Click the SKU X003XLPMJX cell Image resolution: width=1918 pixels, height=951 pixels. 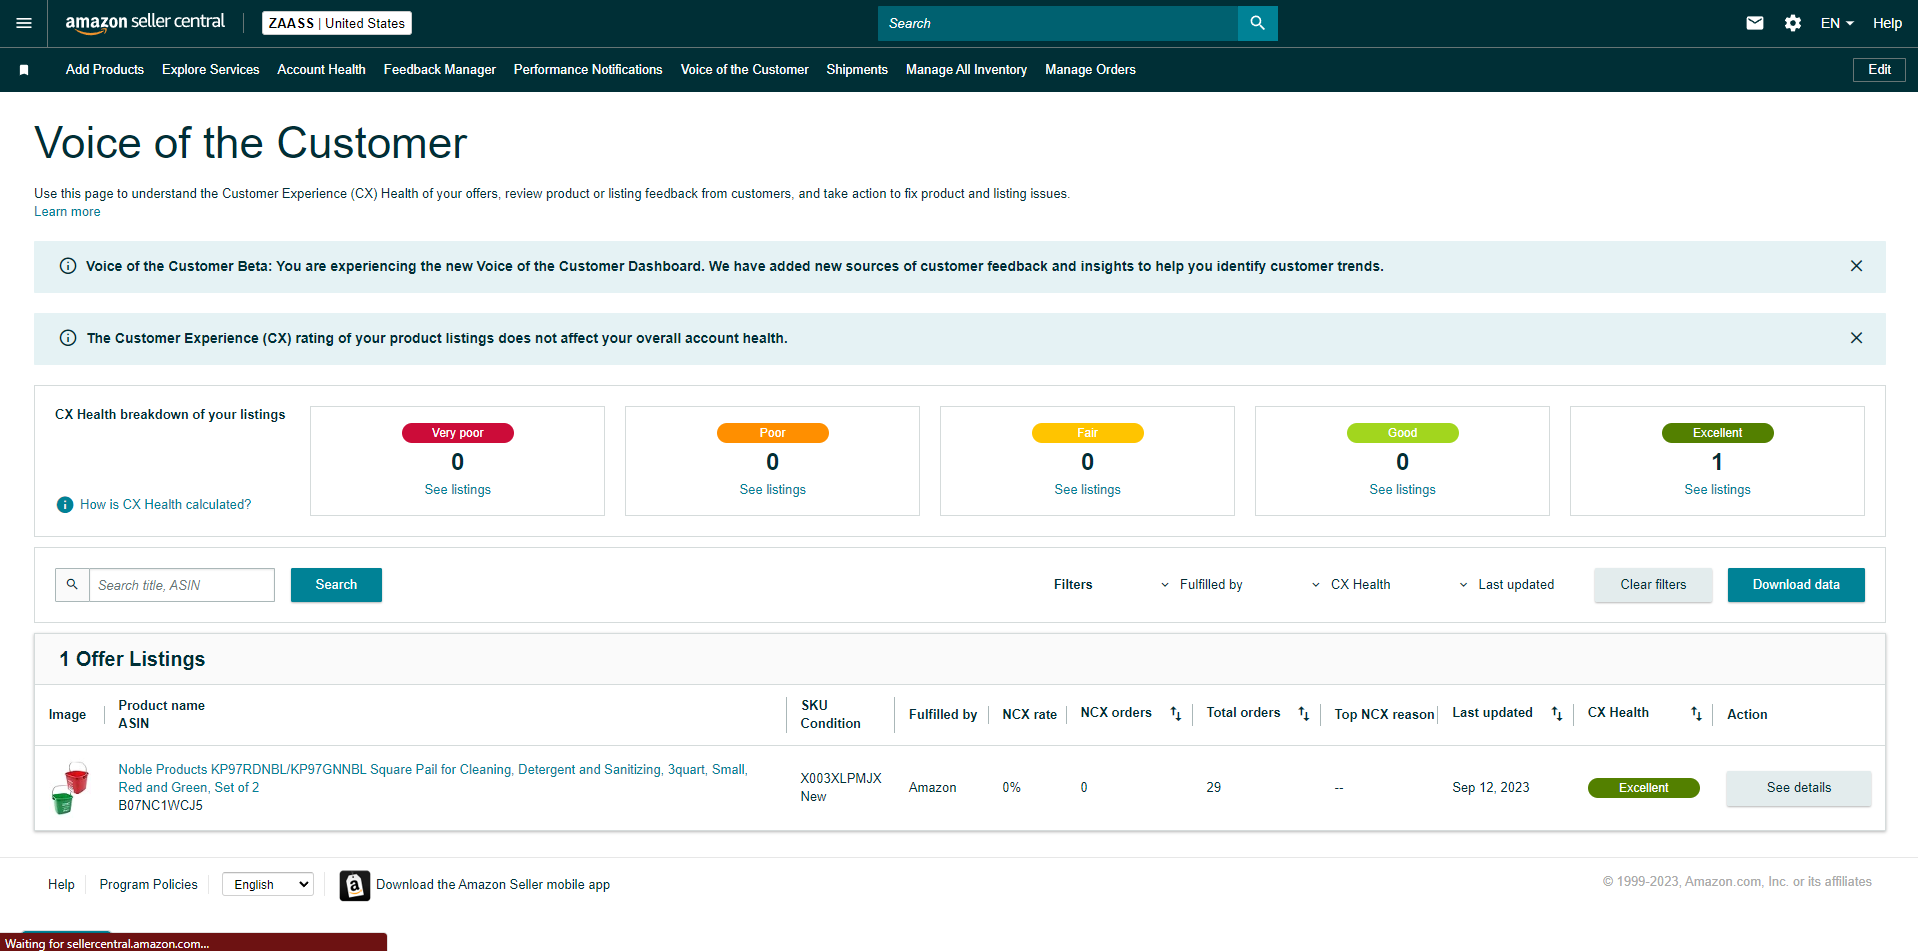pos(841,779)
